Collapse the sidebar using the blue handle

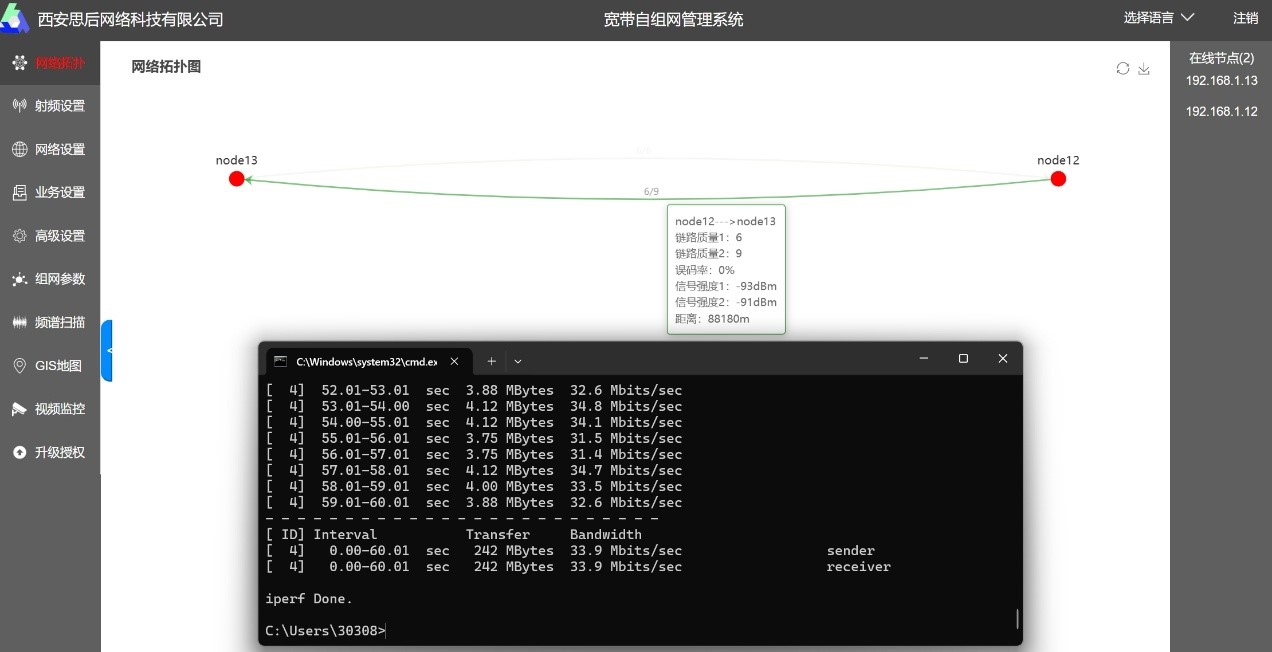click(x=107, y=350)
